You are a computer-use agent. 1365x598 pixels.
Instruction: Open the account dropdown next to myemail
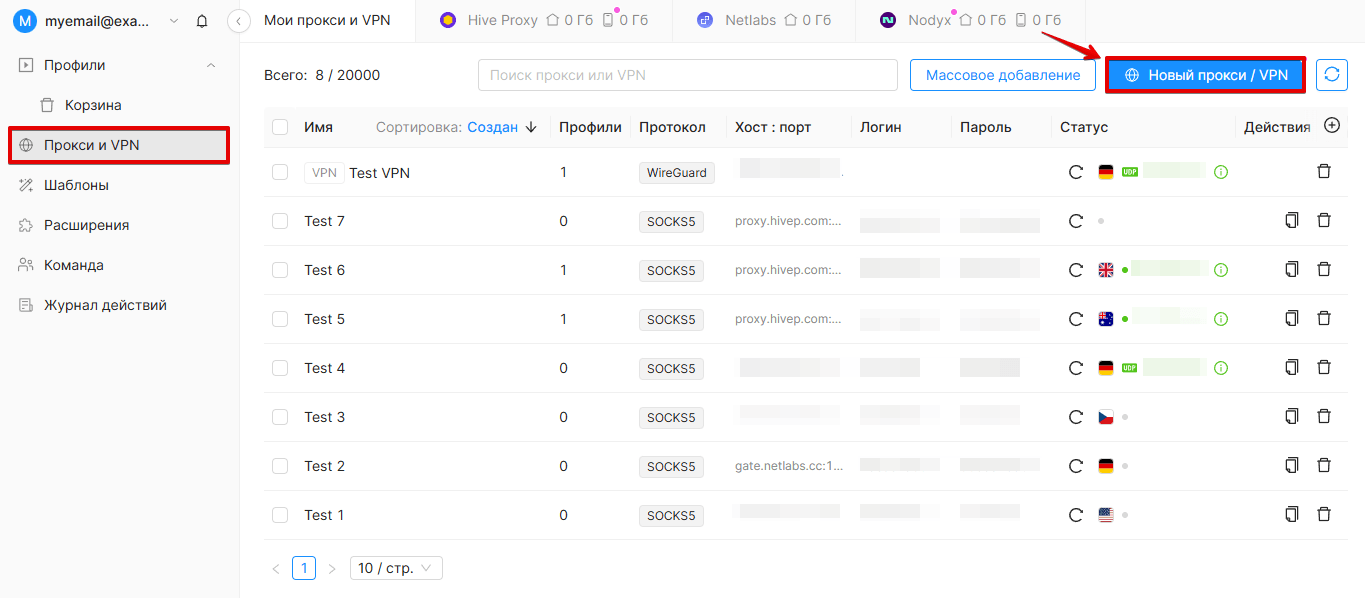[x=175, y=21]
